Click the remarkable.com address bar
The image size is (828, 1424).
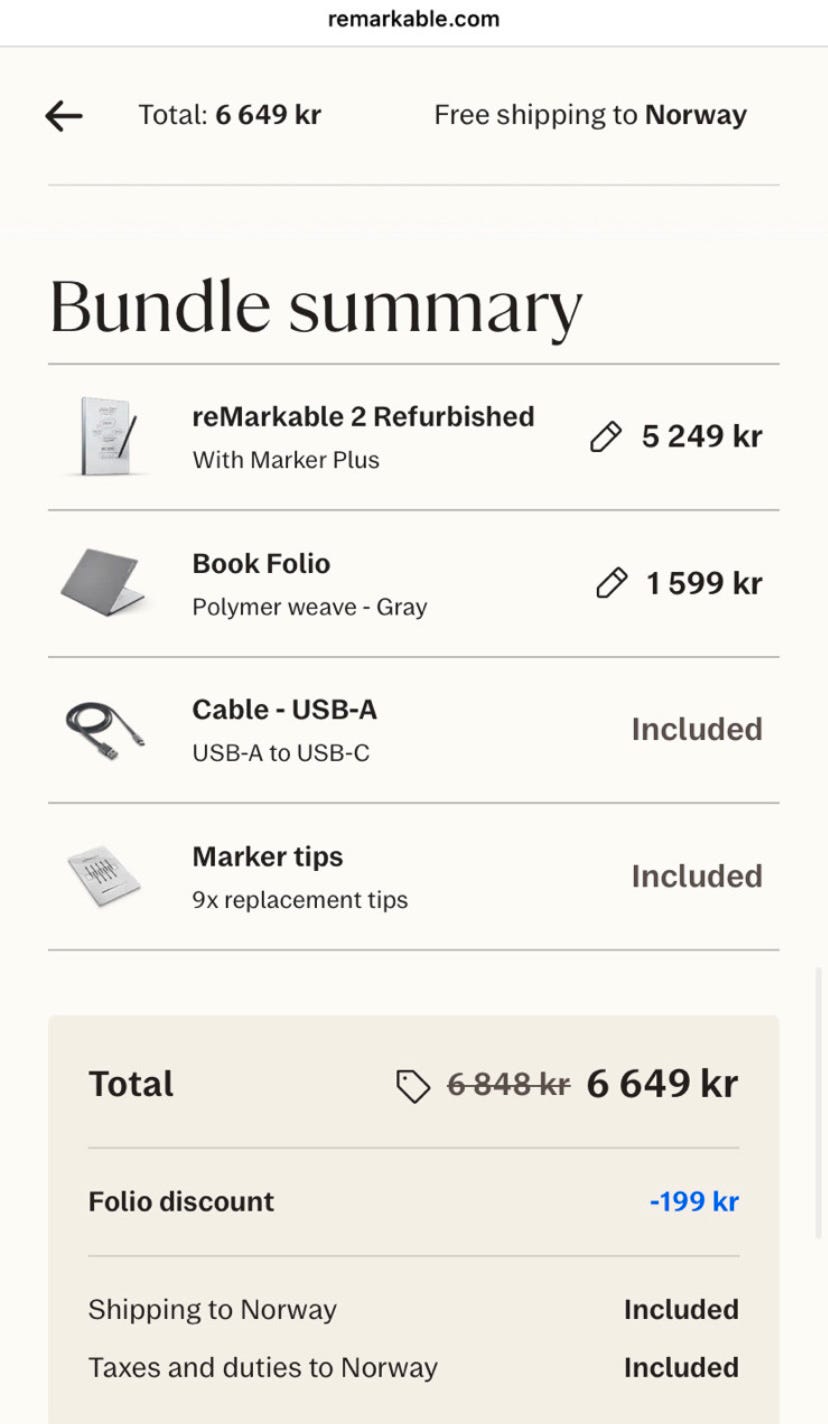tap(413, 19)
